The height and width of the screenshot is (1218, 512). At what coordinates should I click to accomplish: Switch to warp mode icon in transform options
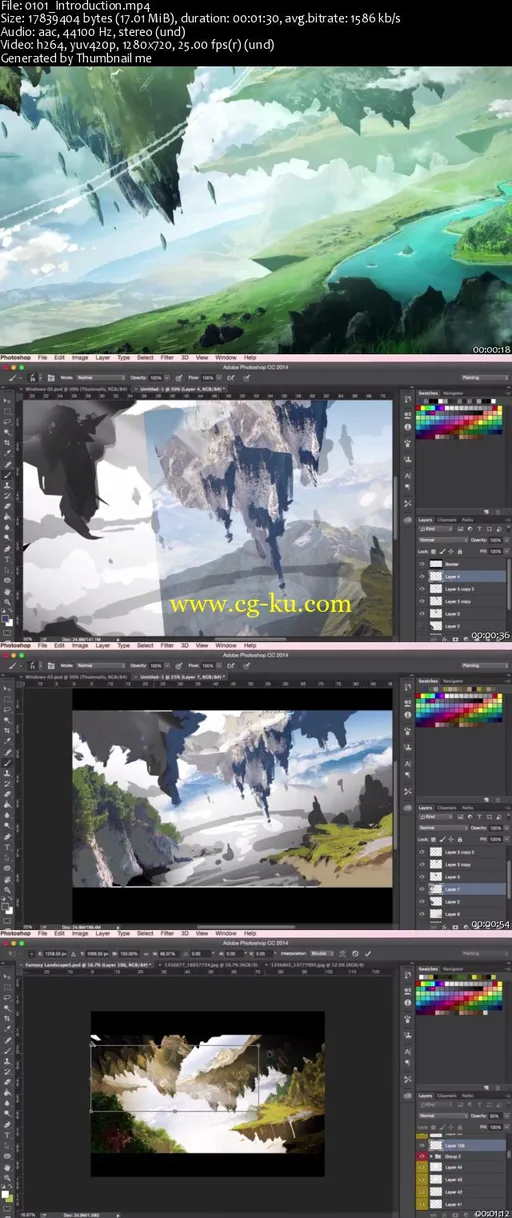pyautogui.click(x=343, y=954)
